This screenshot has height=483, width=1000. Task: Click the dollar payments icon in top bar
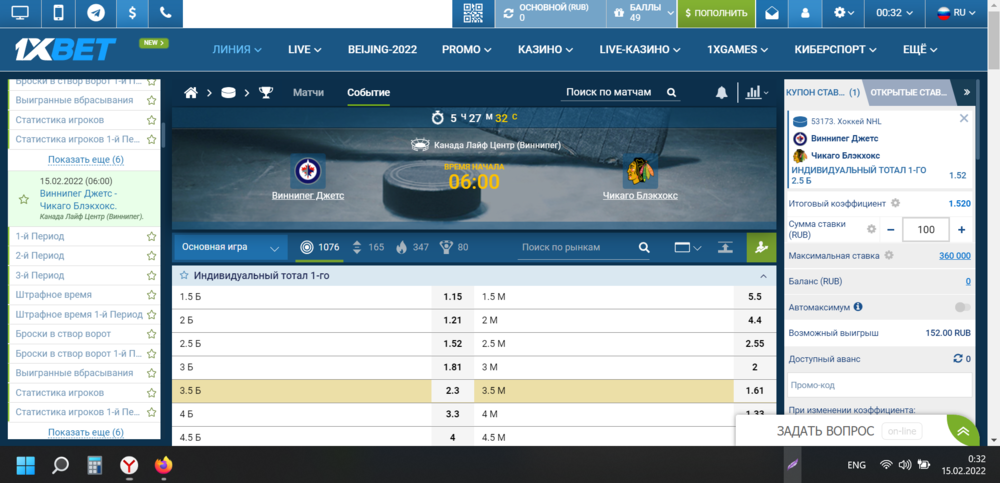132,13
